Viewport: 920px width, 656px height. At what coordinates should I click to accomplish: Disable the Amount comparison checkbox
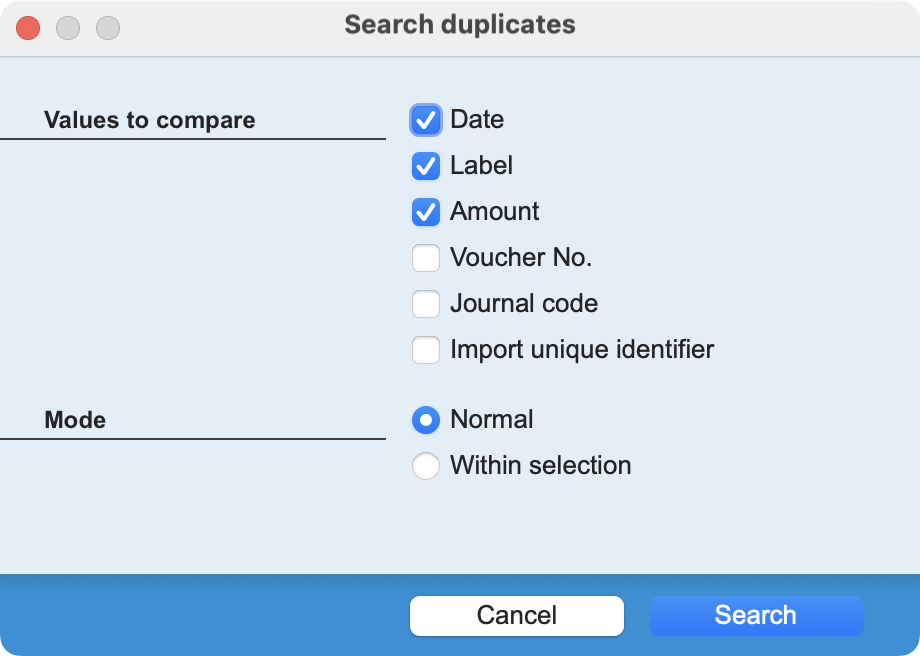(426, 212)
